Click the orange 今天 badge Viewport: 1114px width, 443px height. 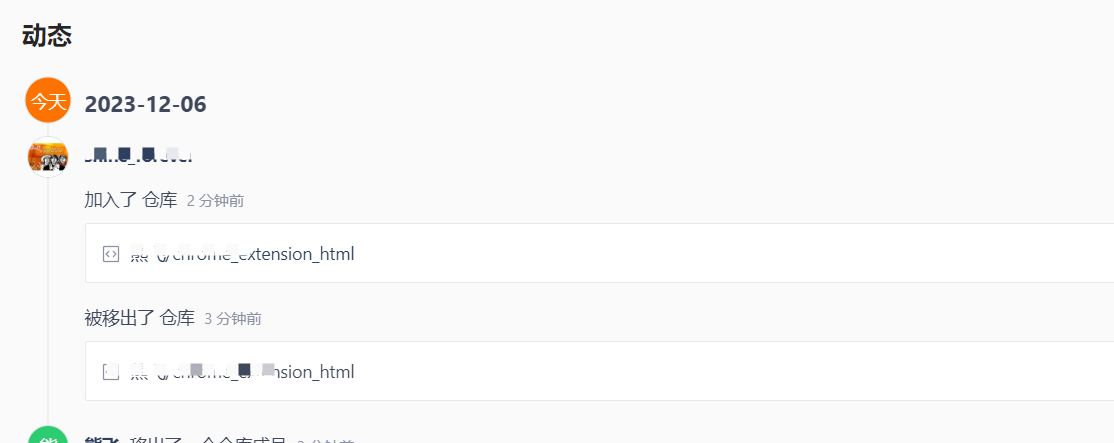click(x=48, y=100)
